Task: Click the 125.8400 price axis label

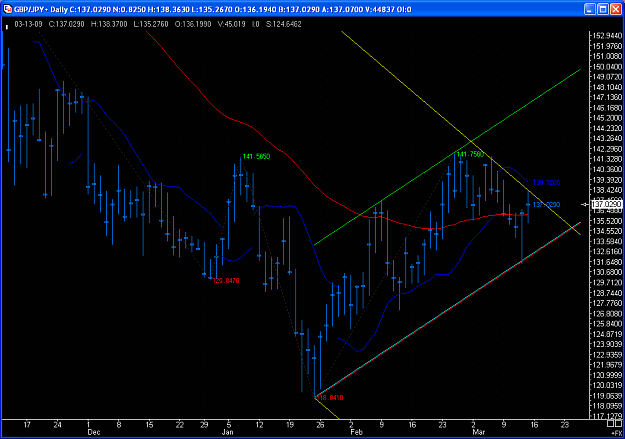Action: [607, 324]
